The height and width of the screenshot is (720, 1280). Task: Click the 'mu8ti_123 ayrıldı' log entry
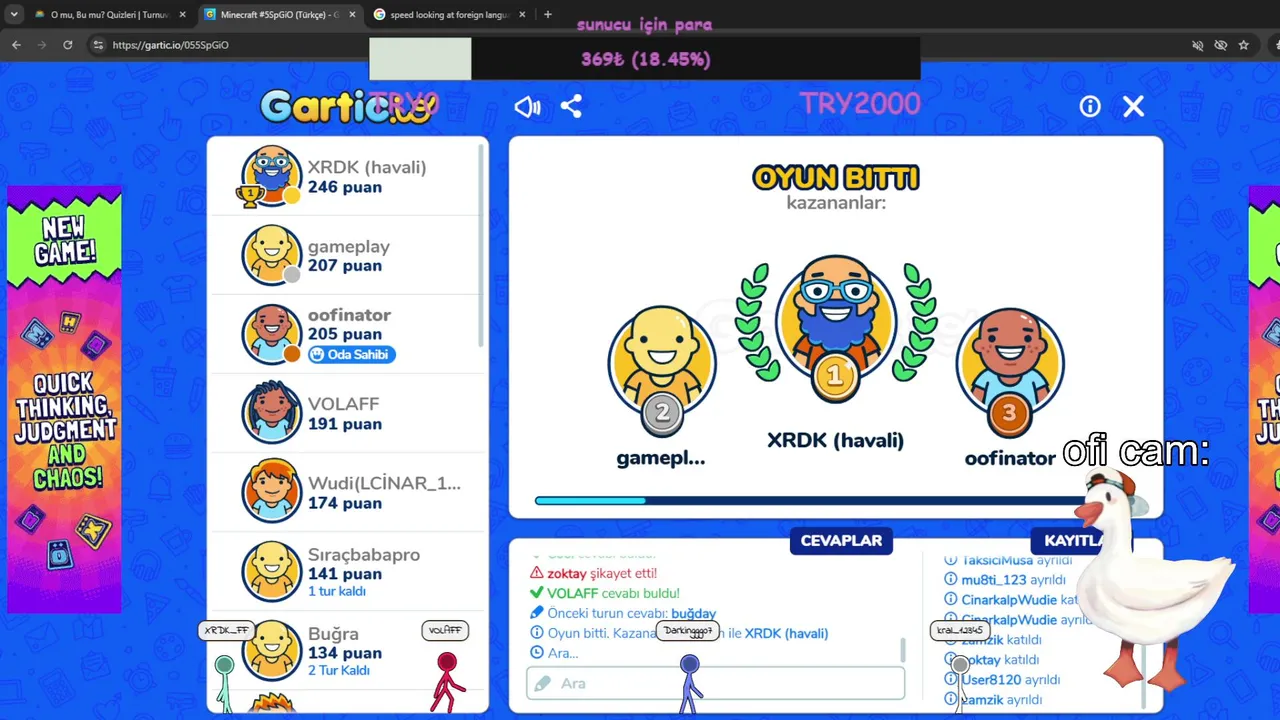(1006, 580)
